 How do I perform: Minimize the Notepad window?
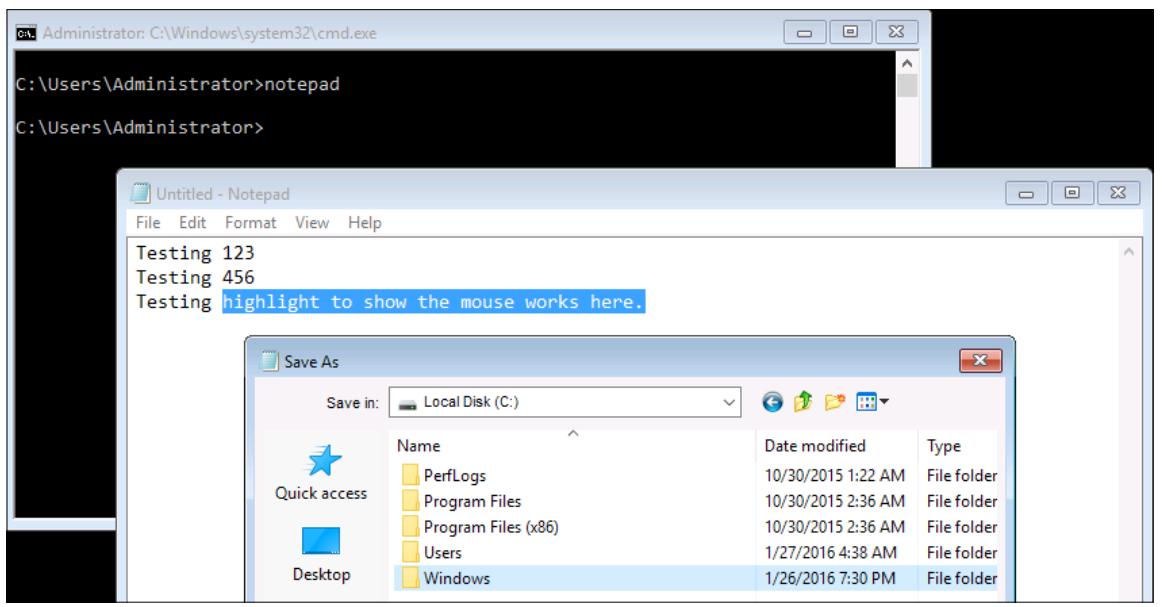(1026, 193)
